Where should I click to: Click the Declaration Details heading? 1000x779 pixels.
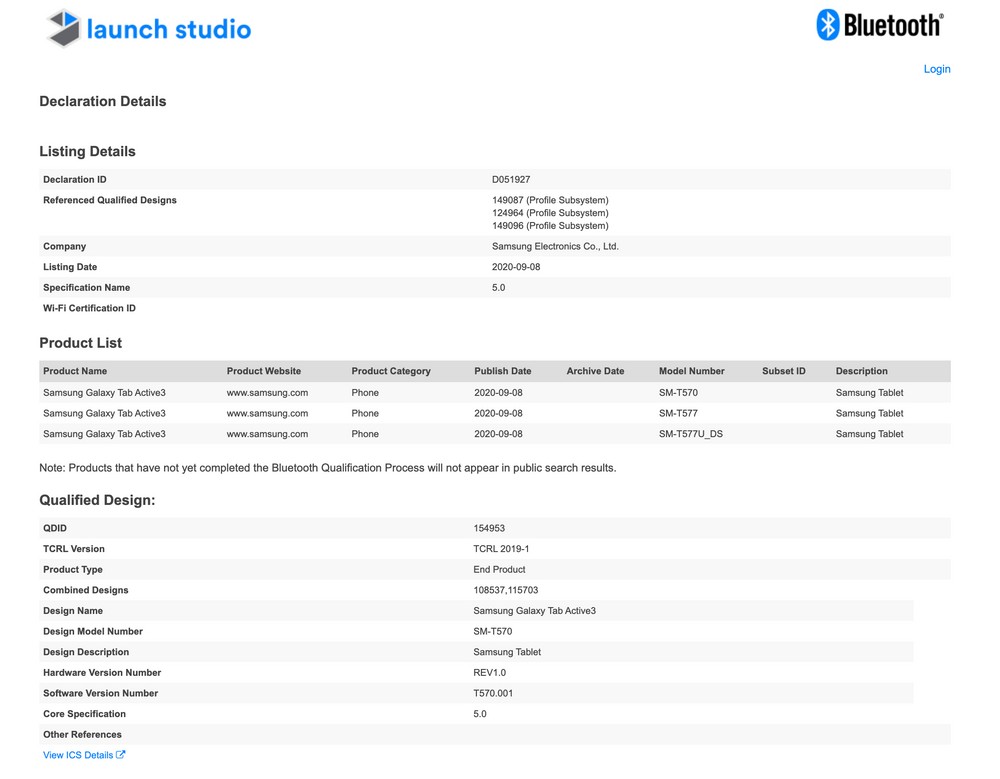point(103,101)
